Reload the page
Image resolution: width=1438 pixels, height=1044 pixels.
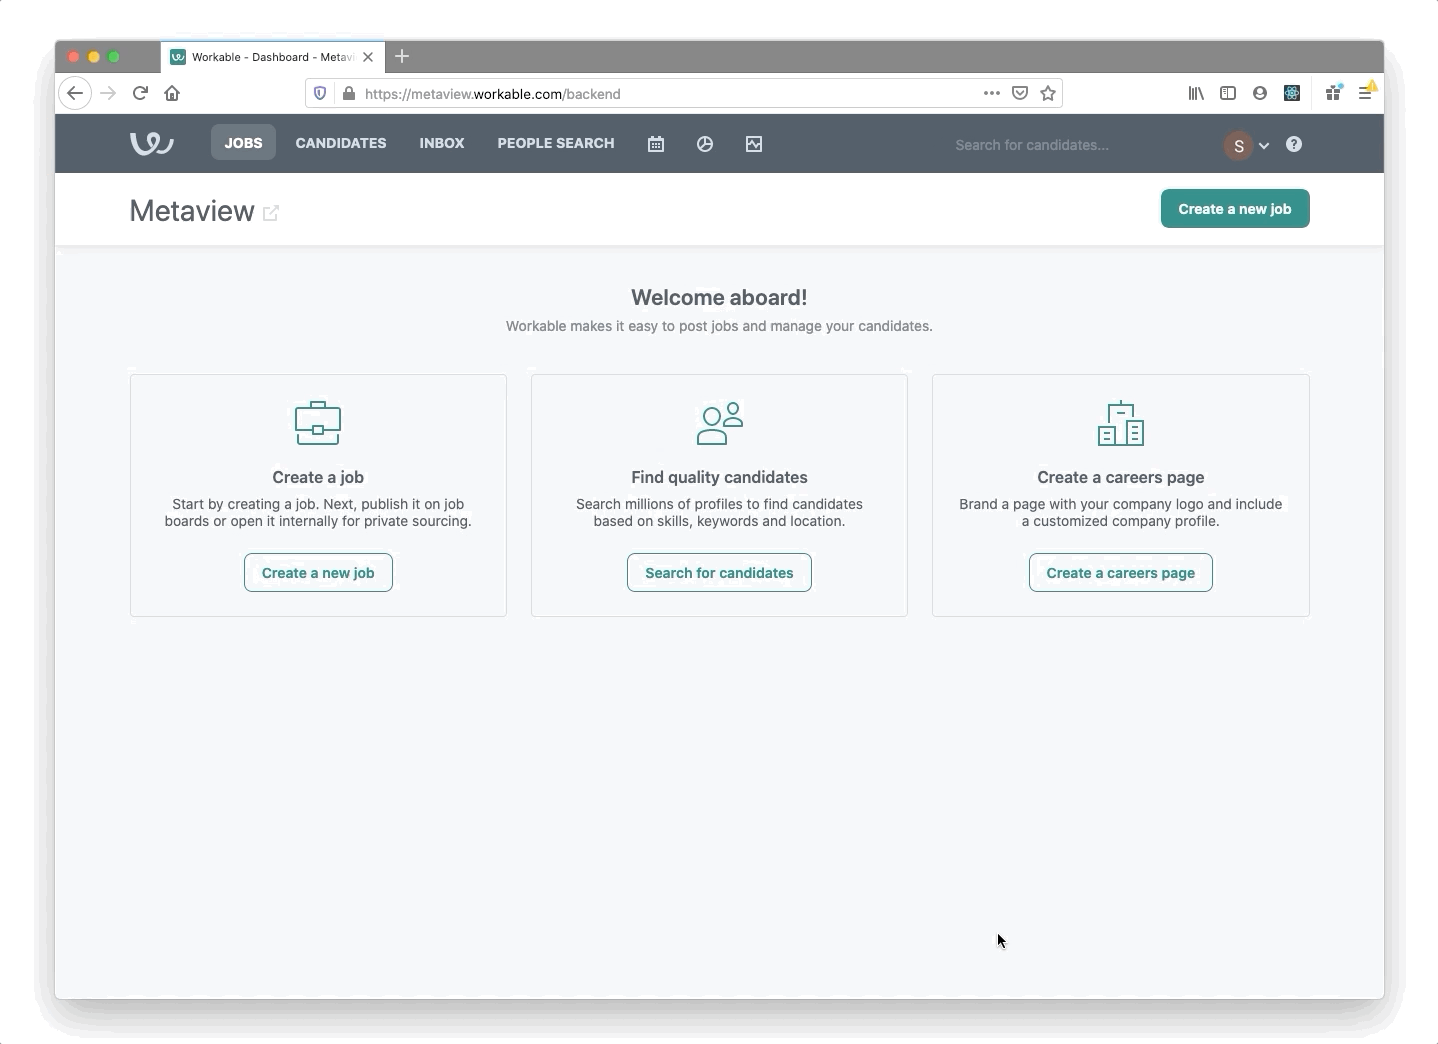[x=141, y=93]
